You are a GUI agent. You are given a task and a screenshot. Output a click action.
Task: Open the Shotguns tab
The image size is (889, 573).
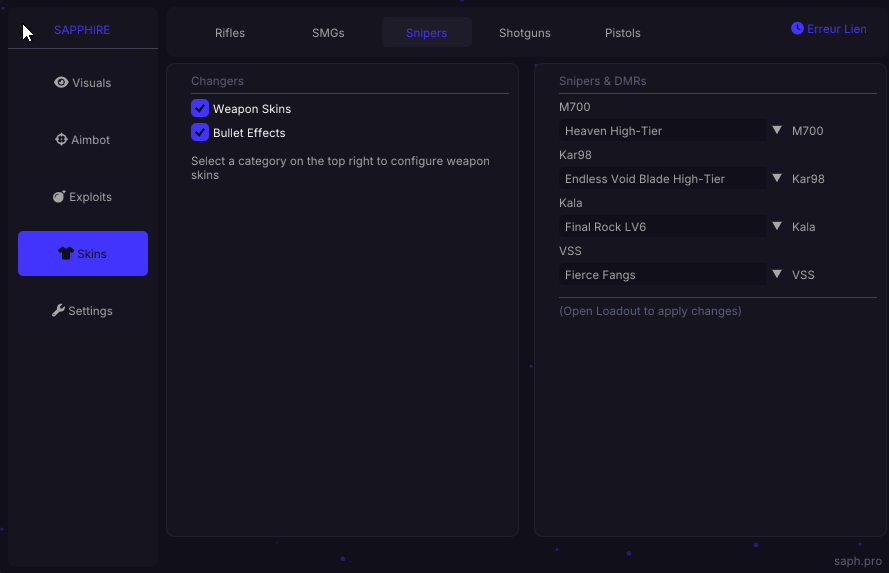(x=524, y=32)
